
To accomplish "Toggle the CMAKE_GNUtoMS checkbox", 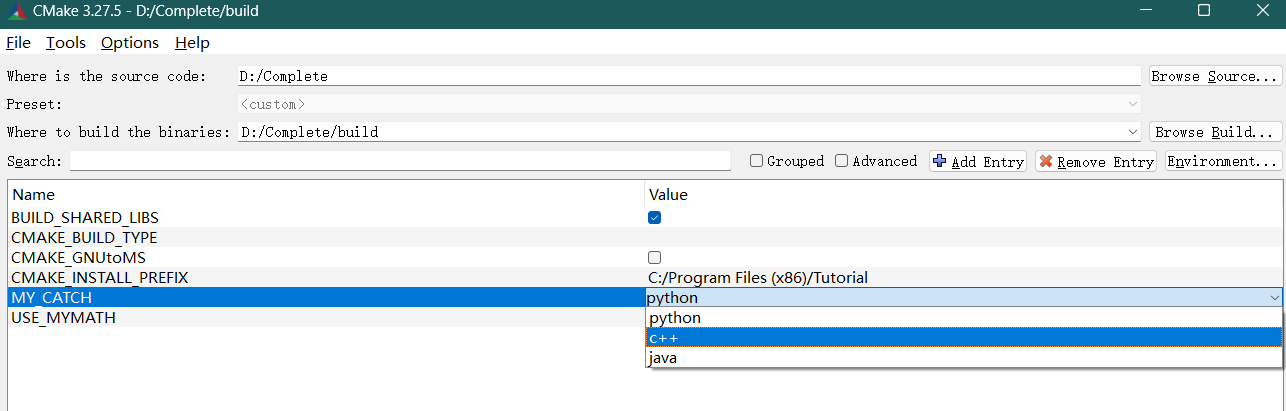I will [x=655, y=257].
